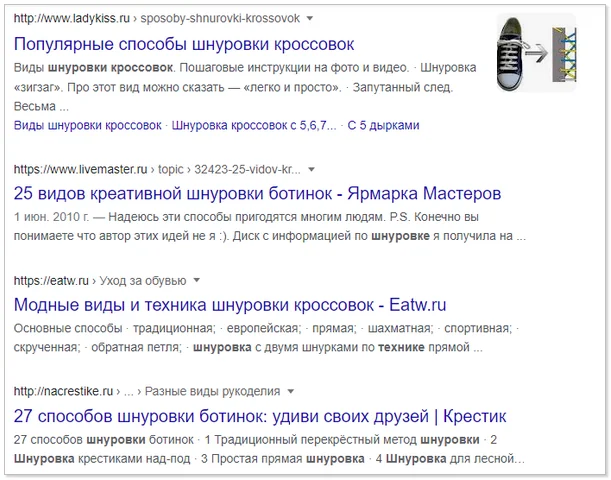Follow sitelink 'С 5 дырками'

pyautogui.click(x=383, y=125)
